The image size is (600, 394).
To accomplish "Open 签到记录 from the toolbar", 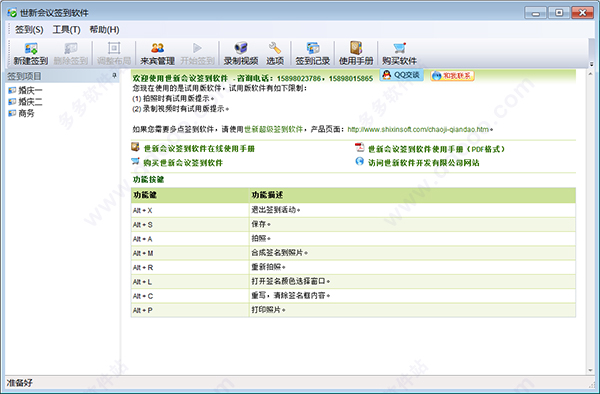I will click(312, 53).
